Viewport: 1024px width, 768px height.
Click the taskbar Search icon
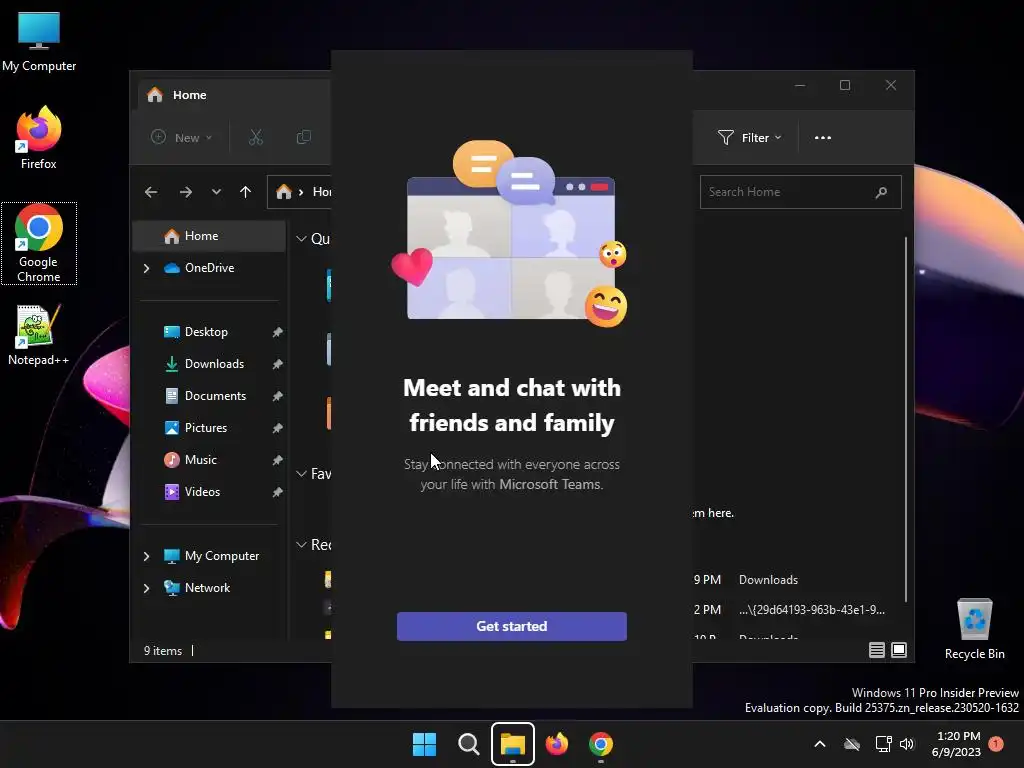click(468, 744)
